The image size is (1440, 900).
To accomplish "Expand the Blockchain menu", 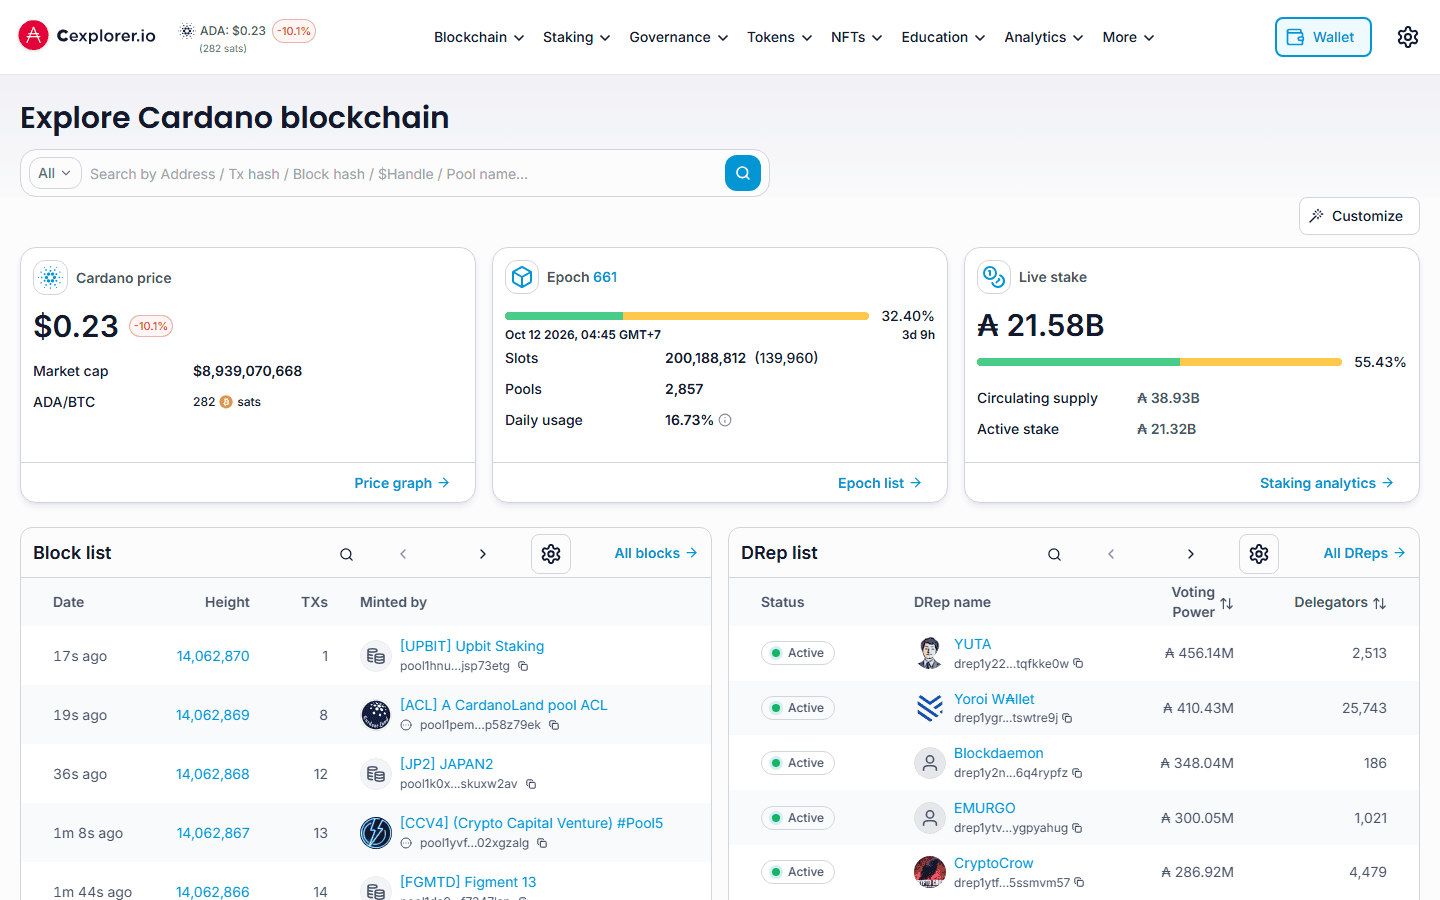I will pos(479,37).
